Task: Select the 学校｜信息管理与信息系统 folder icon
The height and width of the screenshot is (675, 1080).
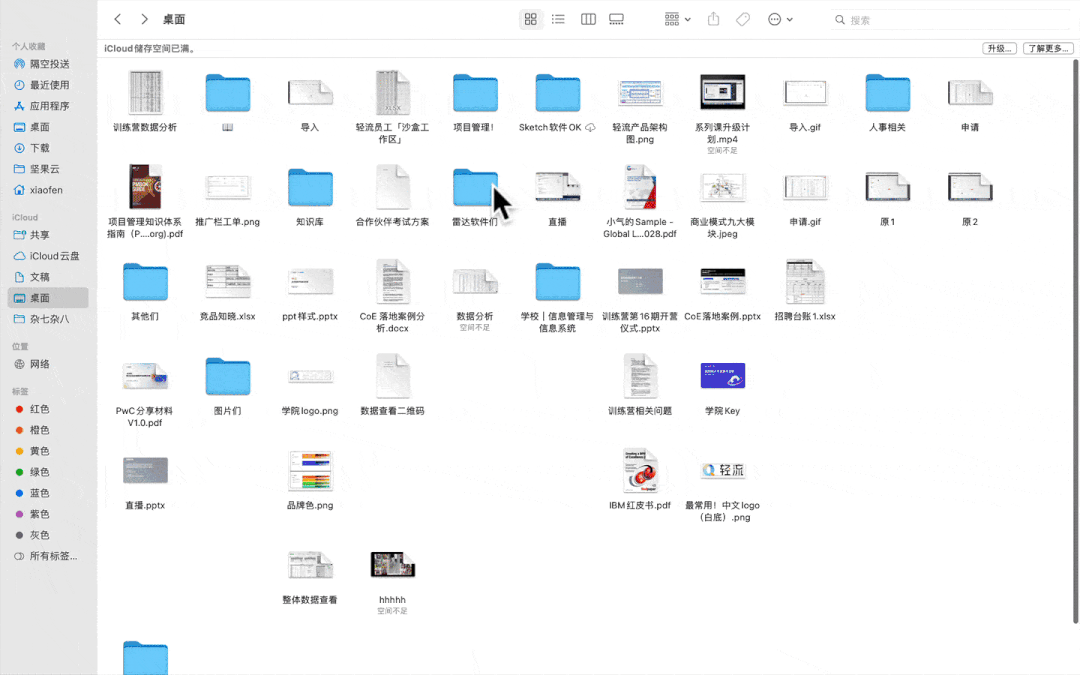Action: (x=558, y=282)
